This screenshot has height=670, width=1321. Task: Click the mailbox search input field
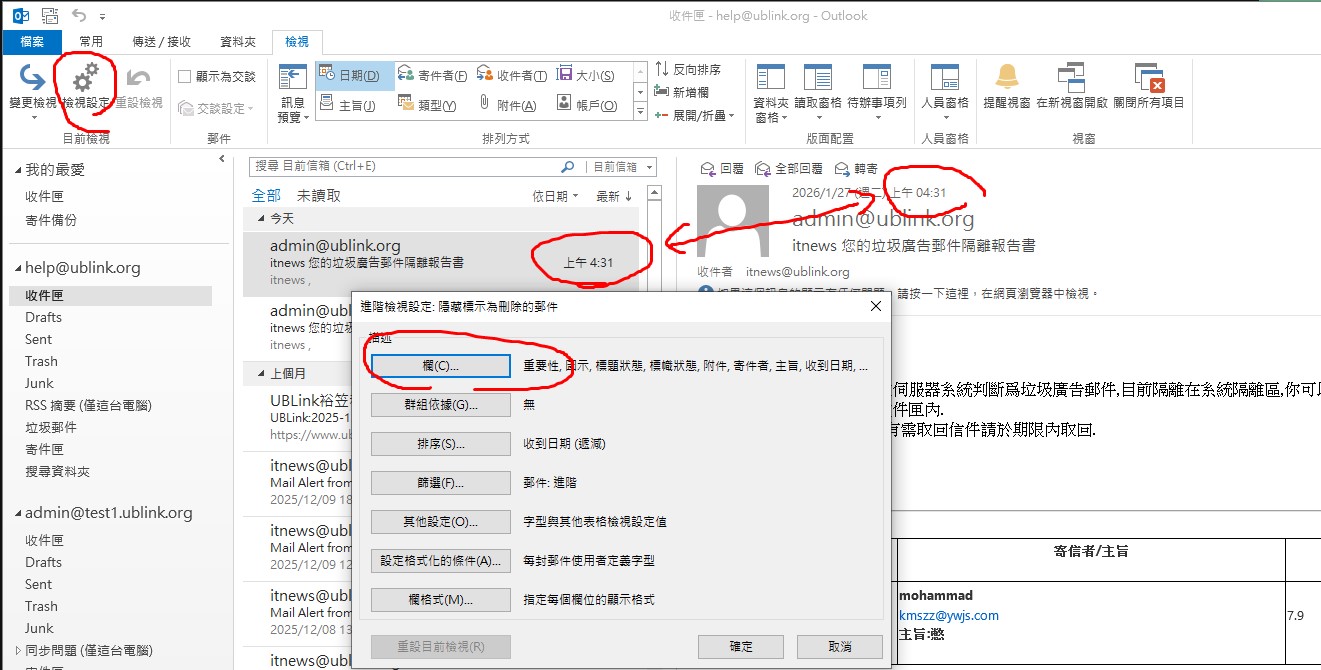click(405, 167)
